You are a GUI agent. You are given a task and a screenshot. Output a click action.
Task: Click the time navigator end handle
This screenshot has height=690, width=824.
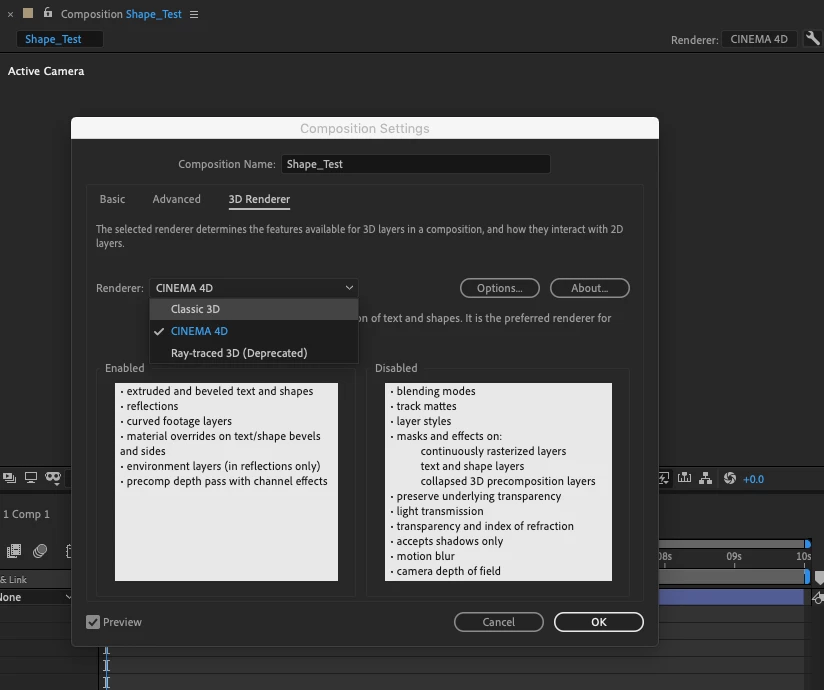tap(808, 544)
